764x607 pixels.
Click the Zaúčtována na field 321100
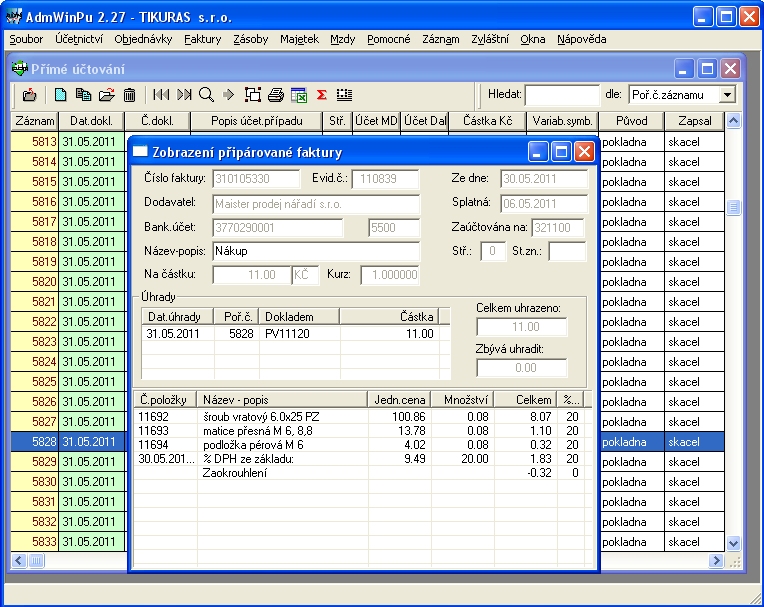pos(557,228)
